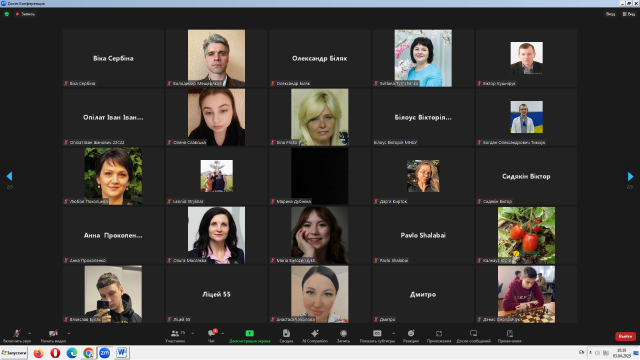Image resolution: width=640 pixels, height=360 pixels.
Task: Select Сидякін Віктор participant tile
Action: point(526,176)
